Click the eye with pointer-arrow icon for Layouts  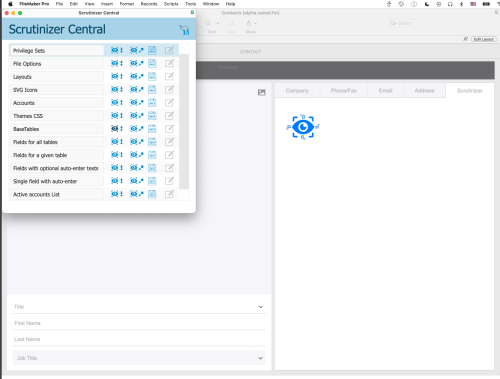[x=137, y=76]
